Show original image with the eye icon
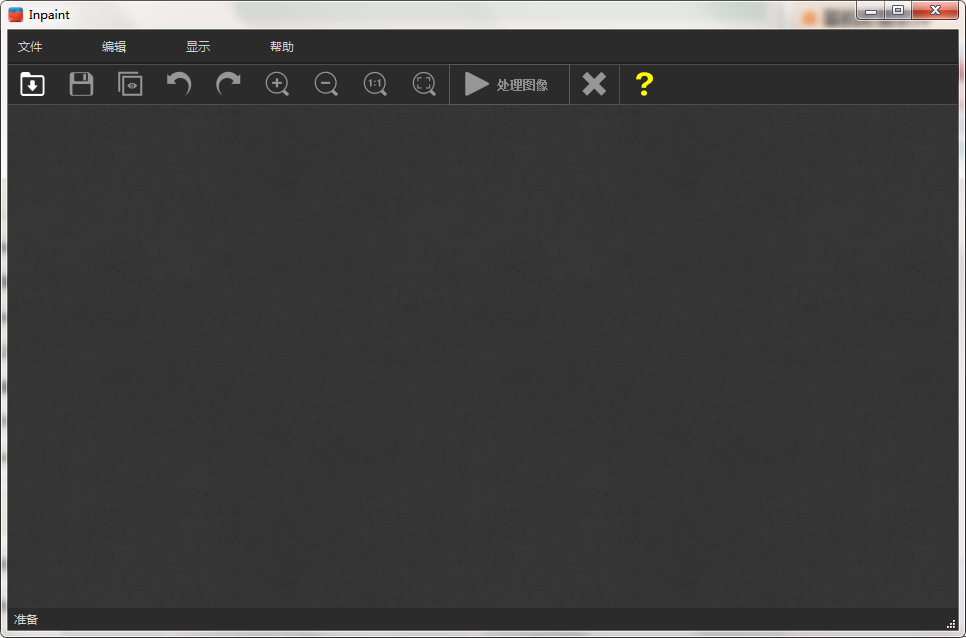Viewport: 966px width, 638px height. (130, 84)
